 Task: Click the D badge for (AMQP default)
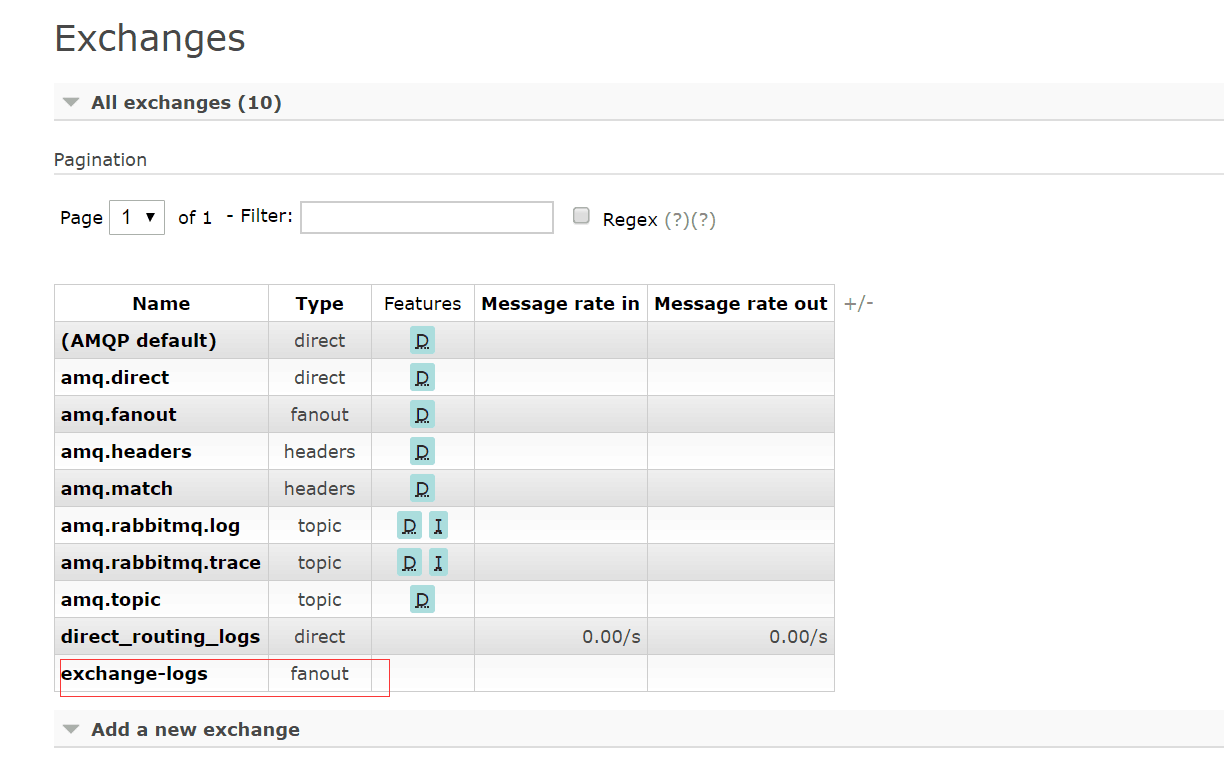pos(422,341)
